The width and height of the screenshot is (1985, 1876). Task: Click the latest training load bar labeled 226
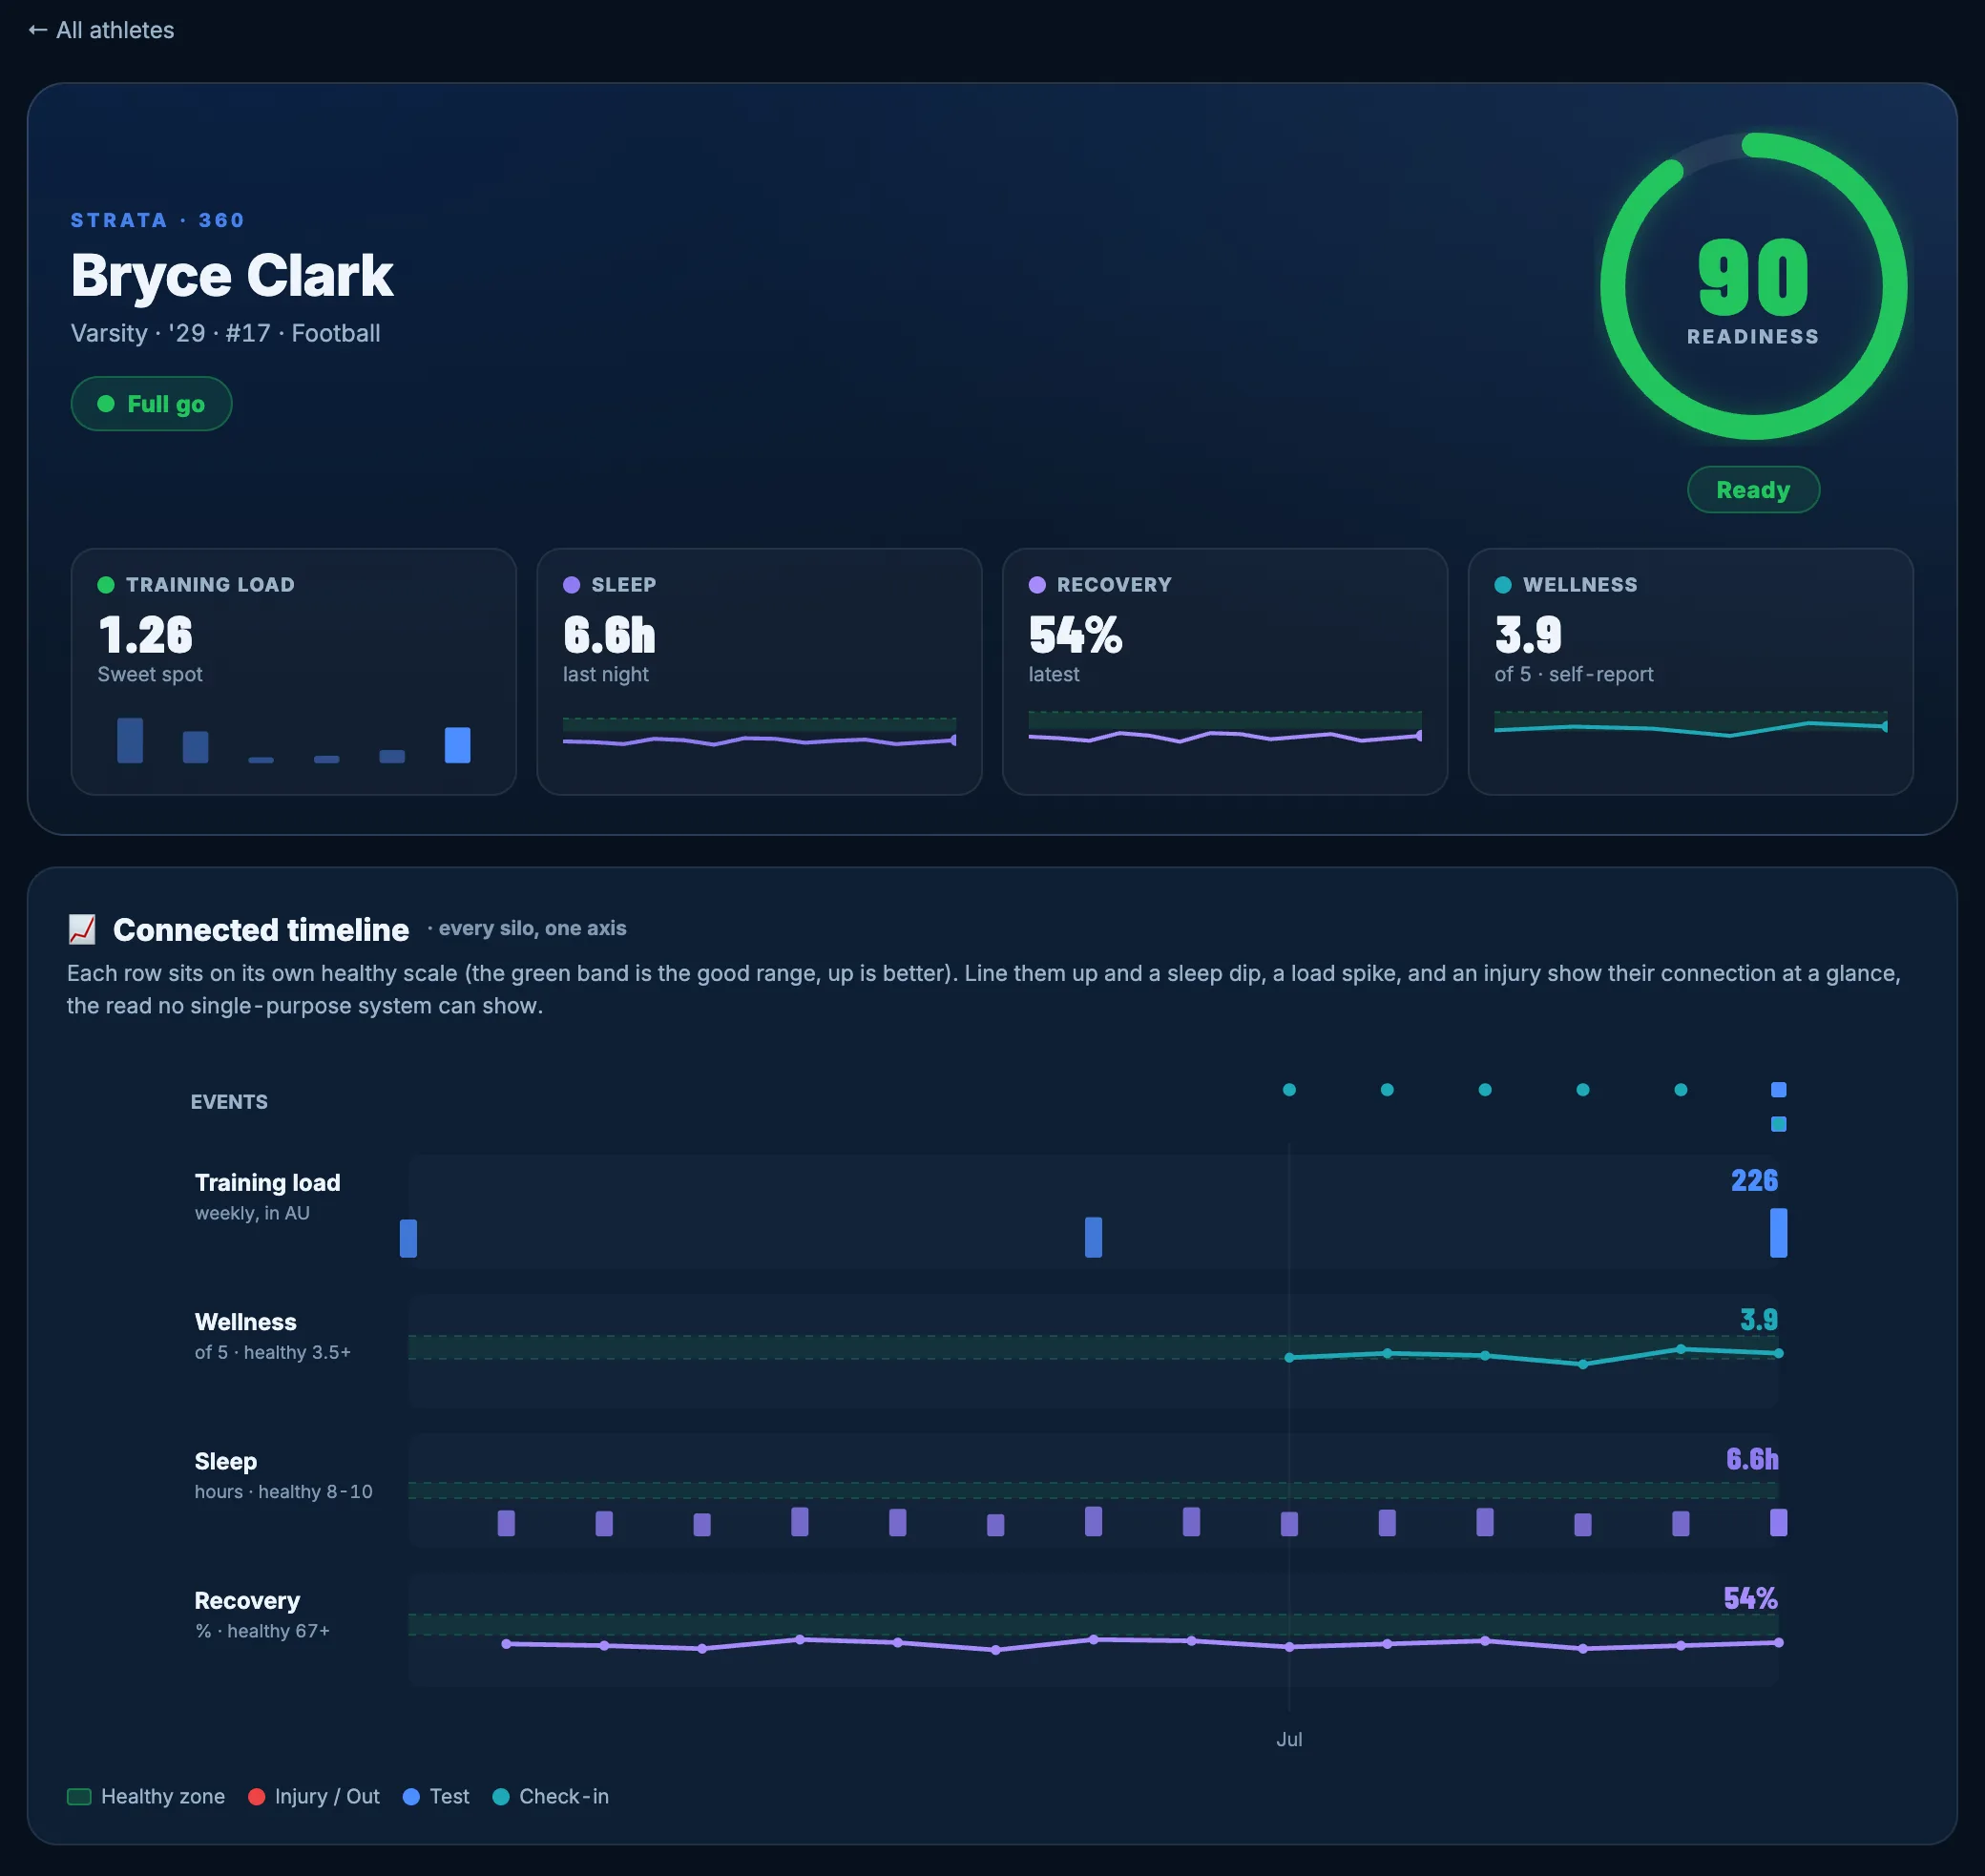[1778, 1232]
